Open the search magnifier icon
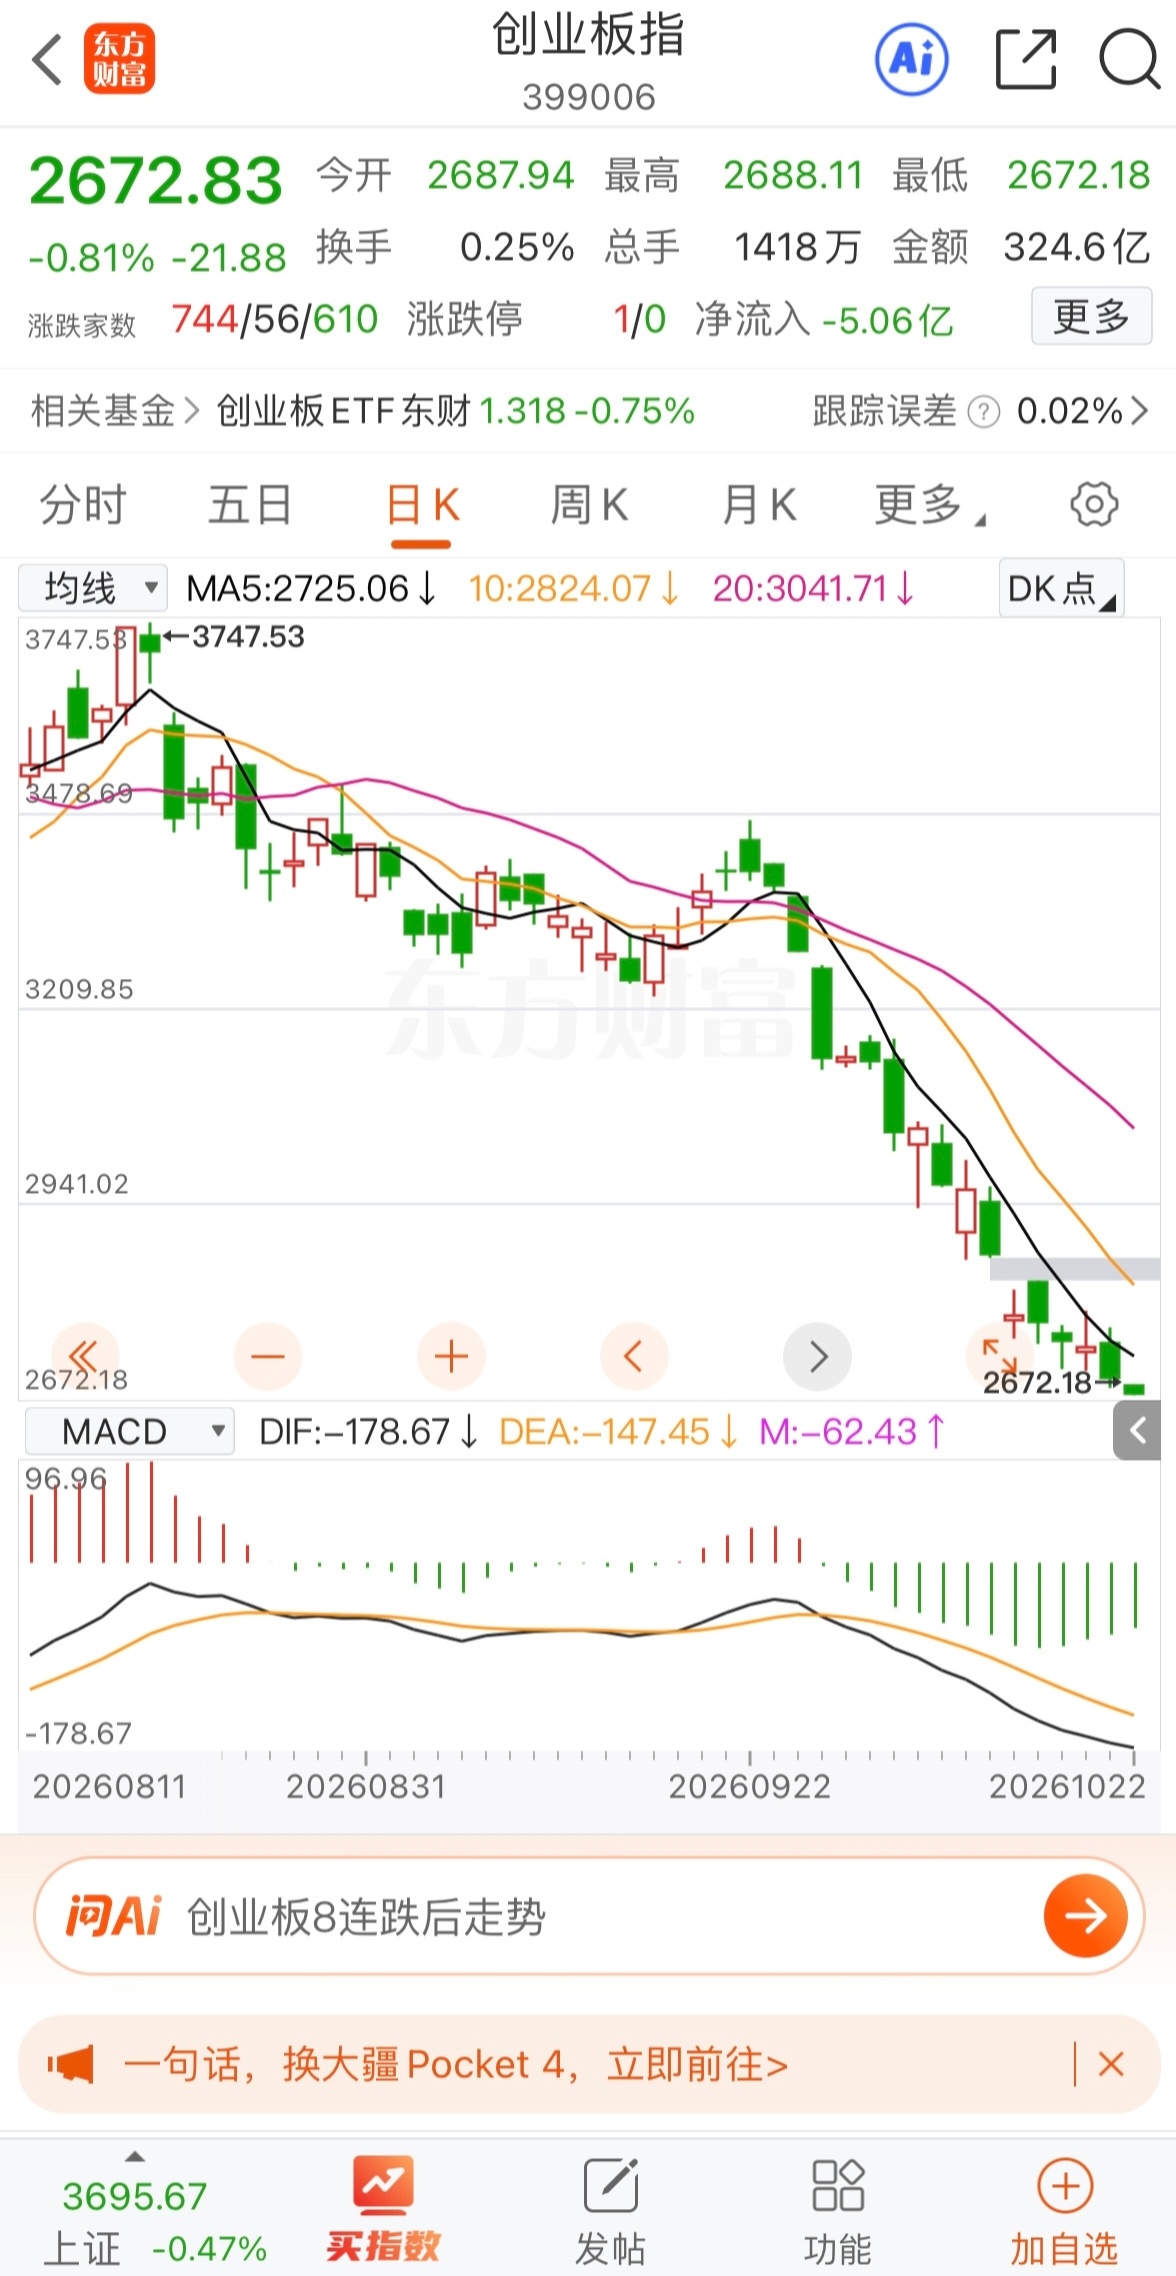The image size is (1176, 2276). point(1129,59)
